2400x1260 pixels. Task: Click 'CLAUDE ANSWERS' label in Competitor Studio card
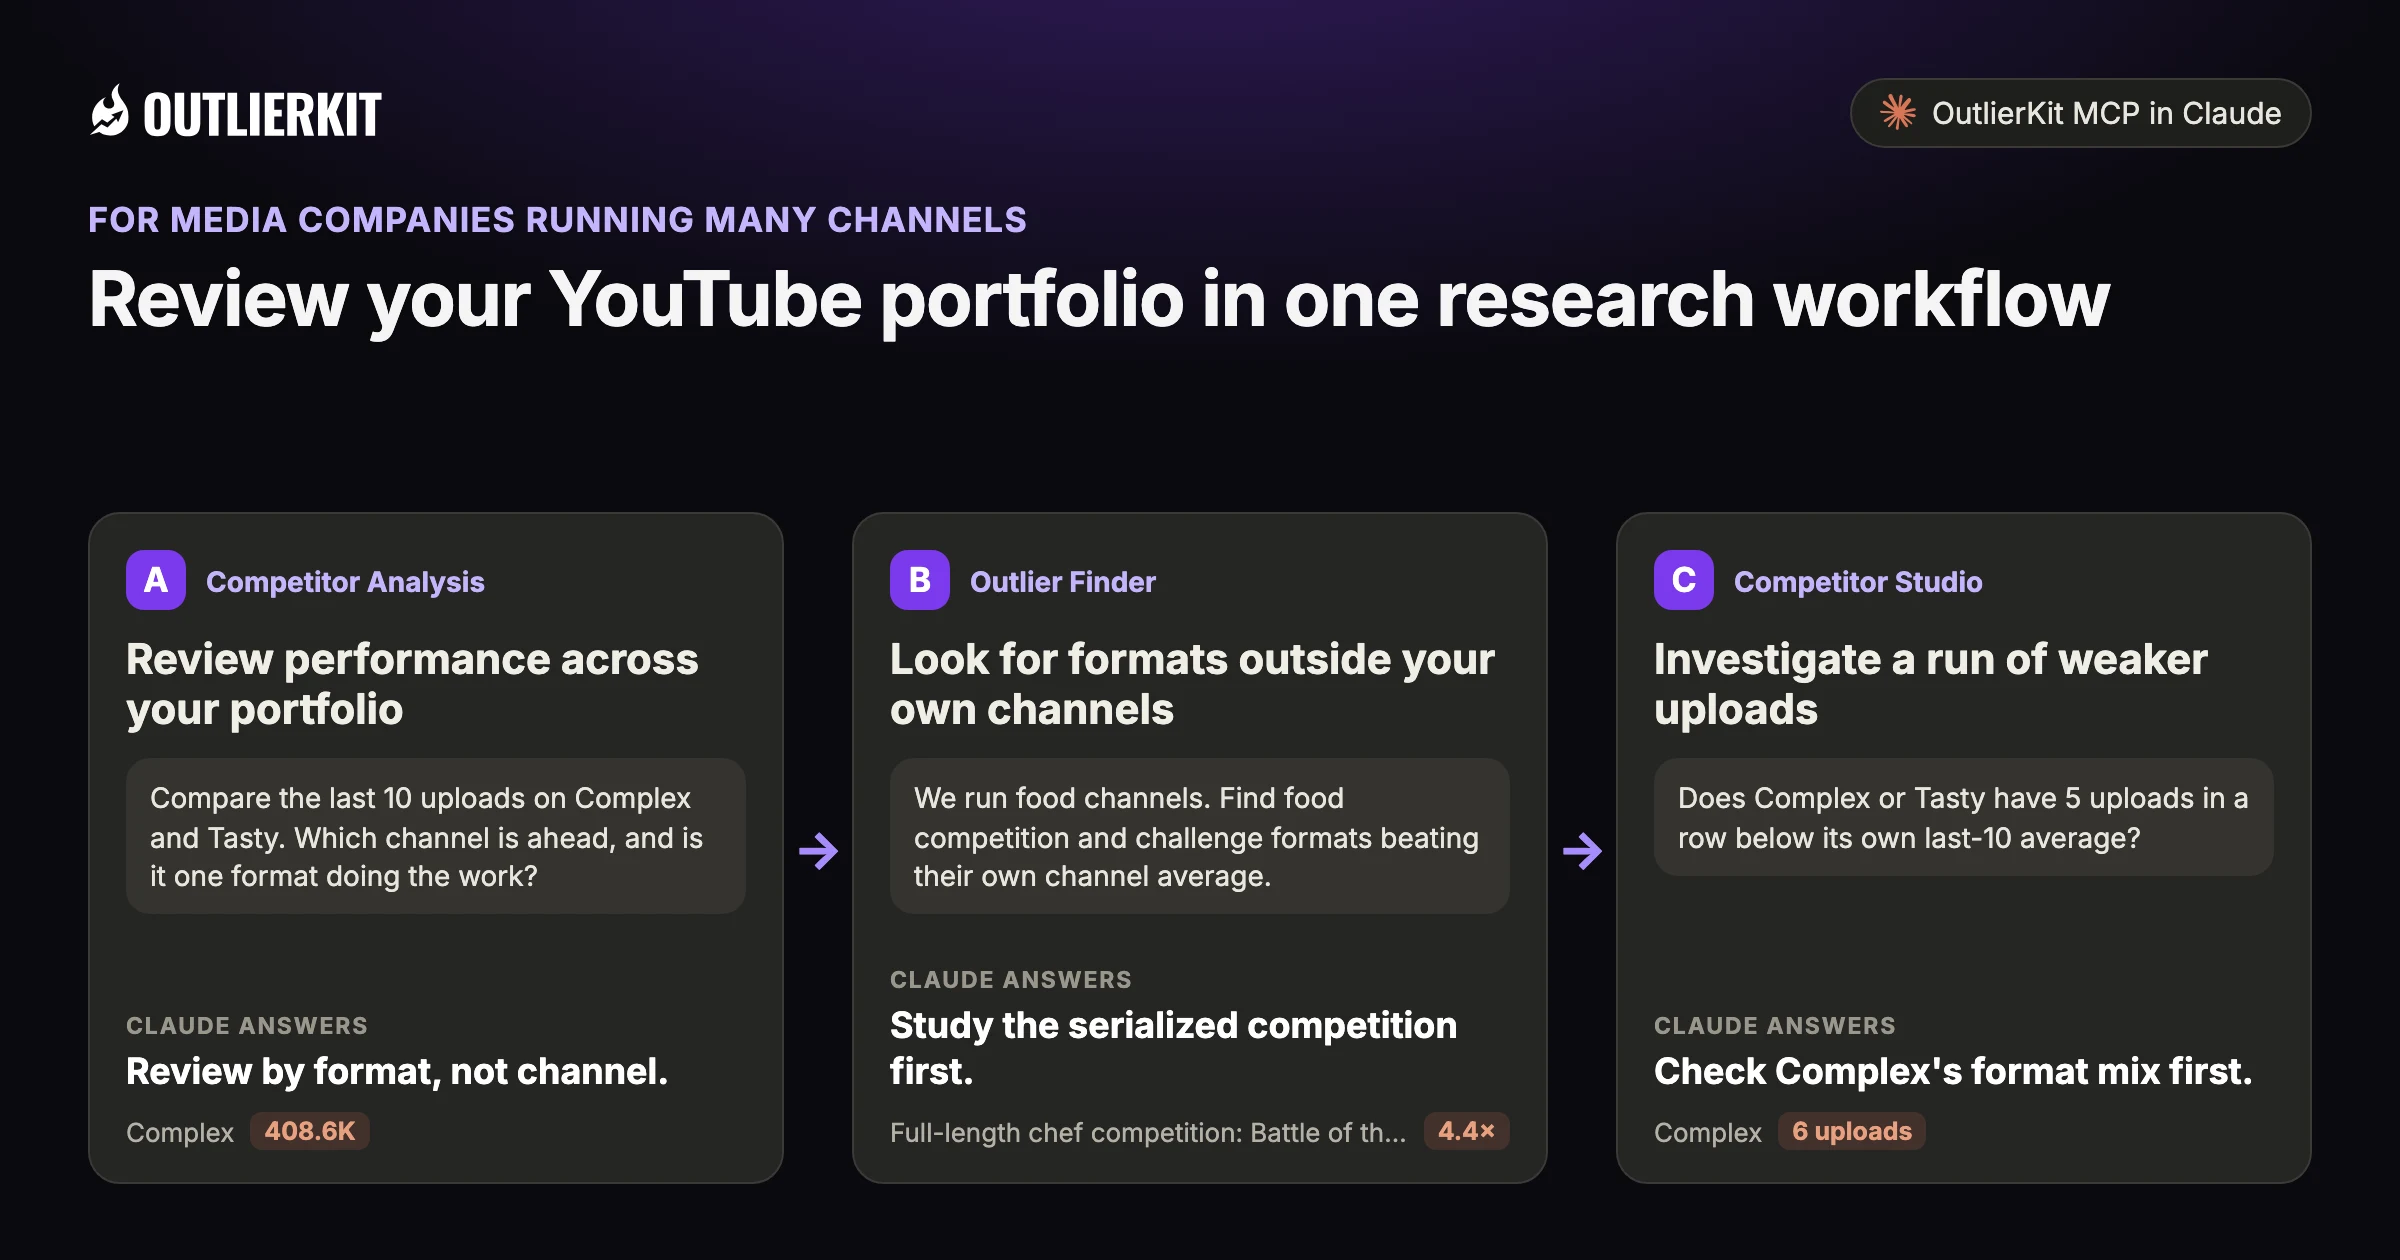click(1775, 1026)
